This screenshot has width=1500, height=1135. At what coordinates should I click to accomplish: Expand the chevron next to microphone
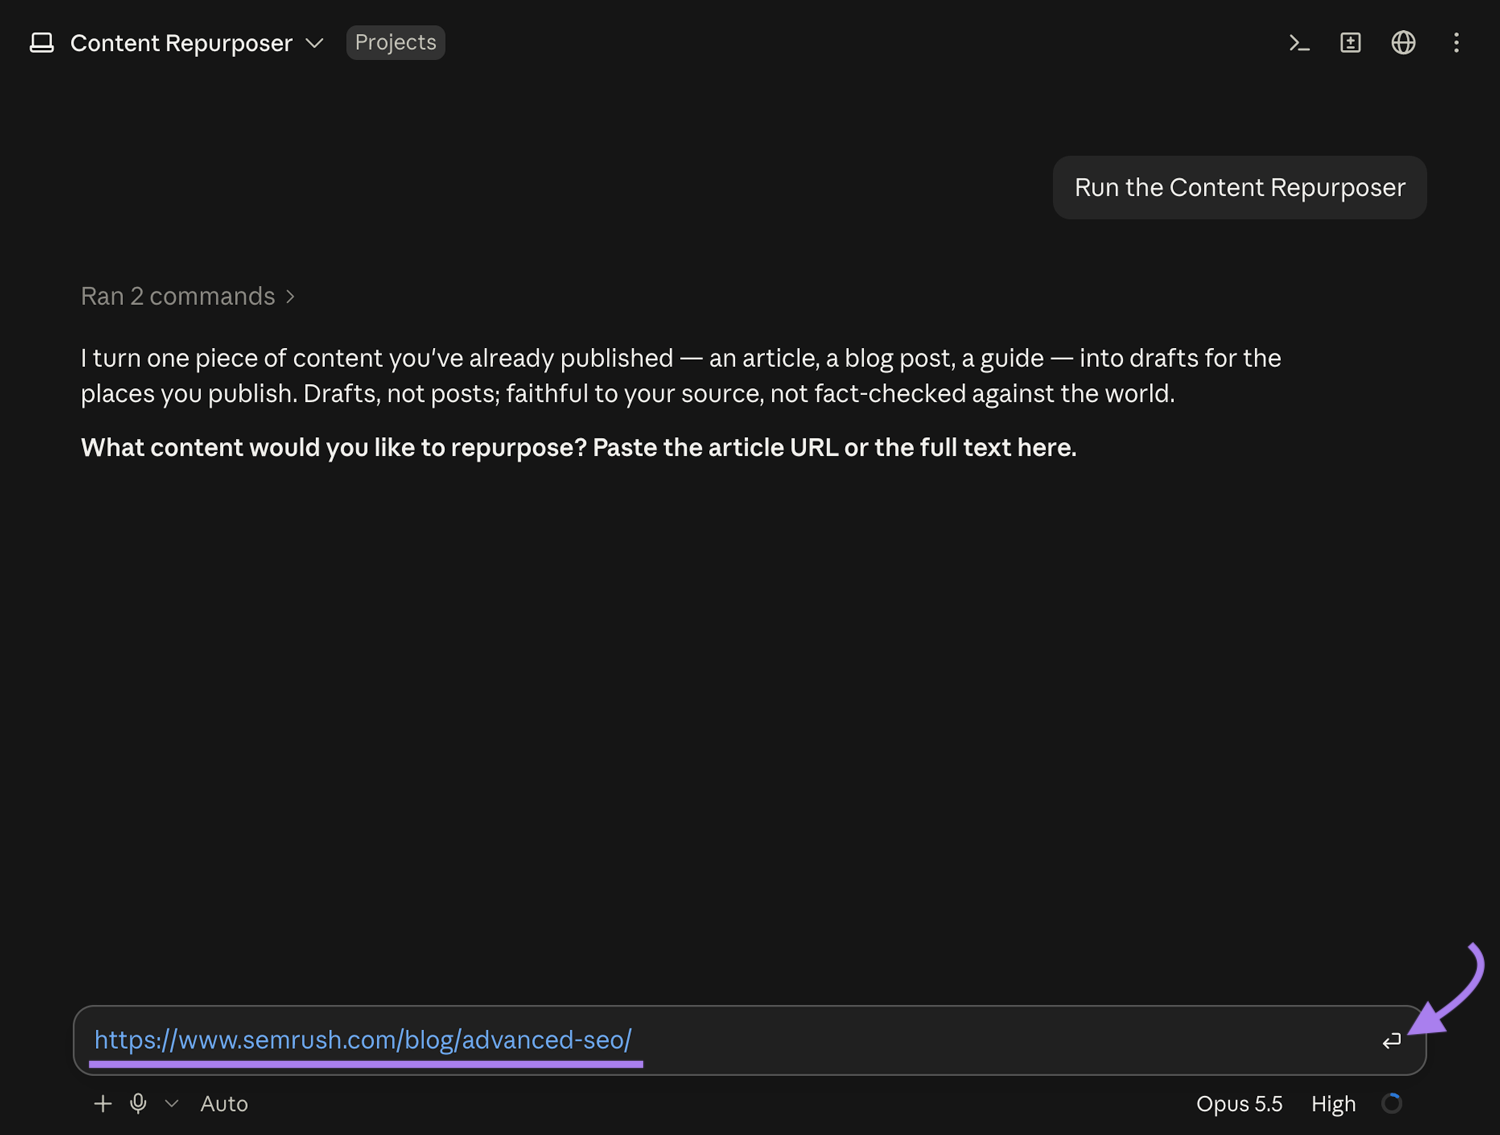pyautogui.click(x=171, y=1103)
